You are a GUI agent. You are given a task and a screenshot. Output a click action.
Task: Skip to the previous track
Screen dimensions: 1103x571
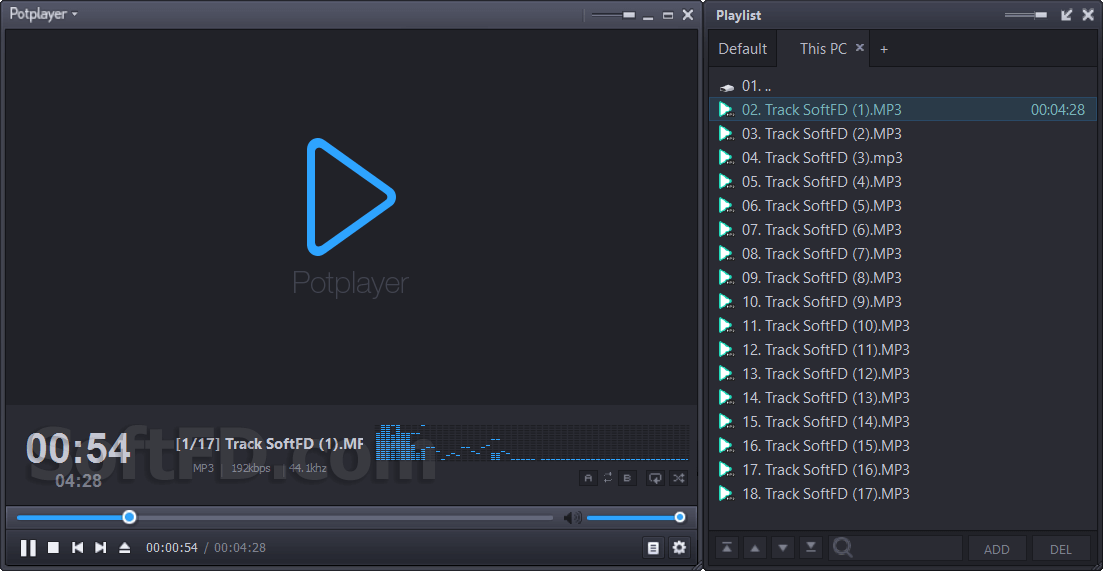pyautogui.click(x=78, y=547)
